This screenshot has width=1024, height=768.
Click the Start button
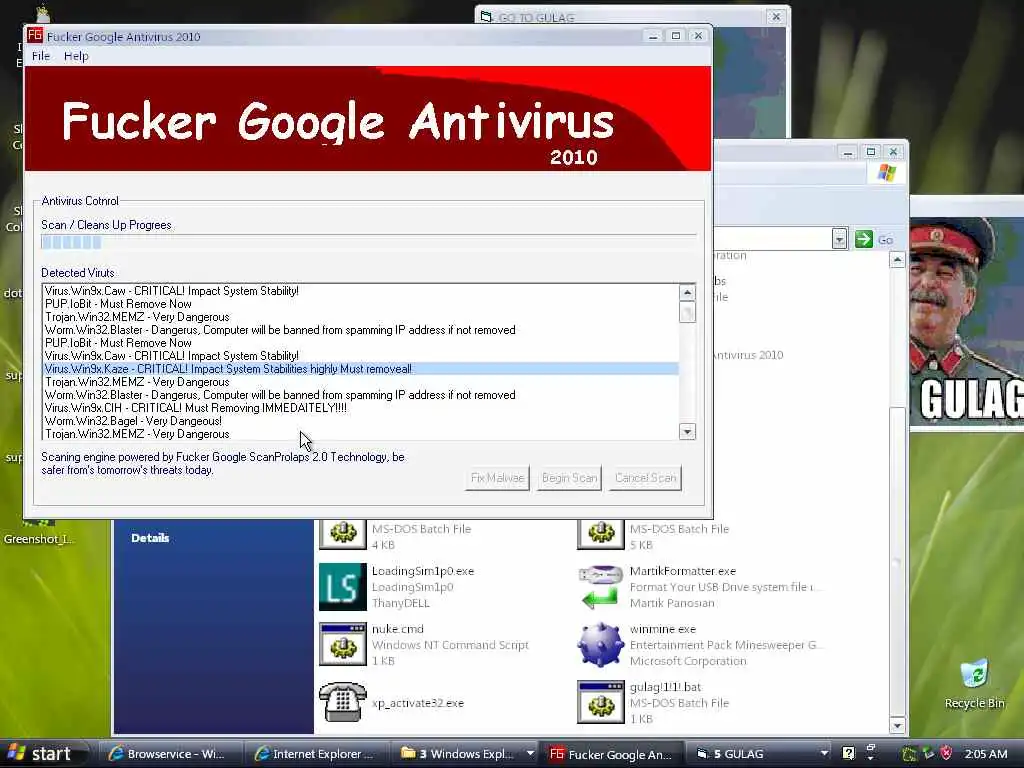(42, 754)
